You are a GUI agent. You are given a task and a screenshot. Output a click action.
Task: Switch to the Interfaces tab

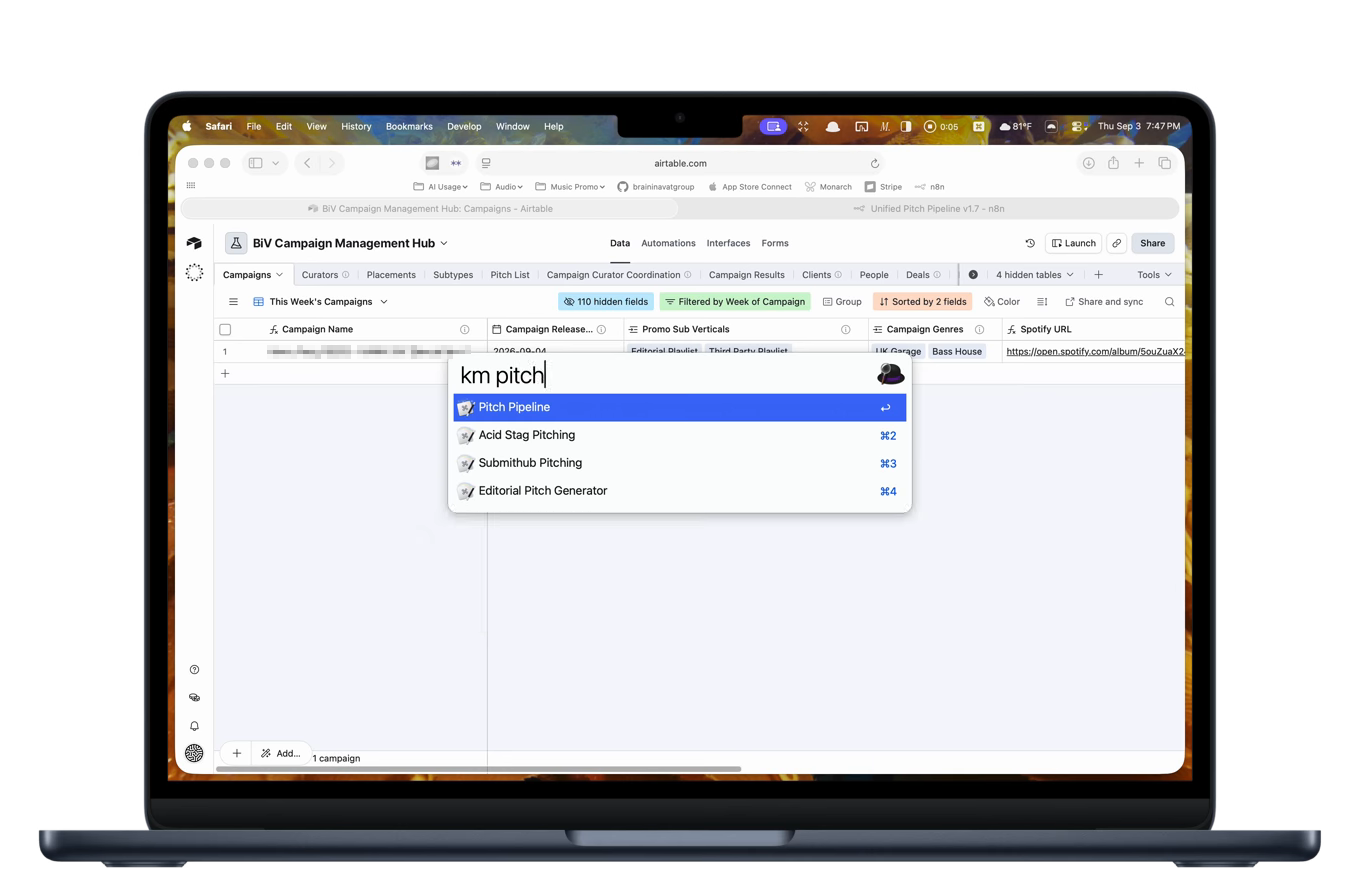728,243
